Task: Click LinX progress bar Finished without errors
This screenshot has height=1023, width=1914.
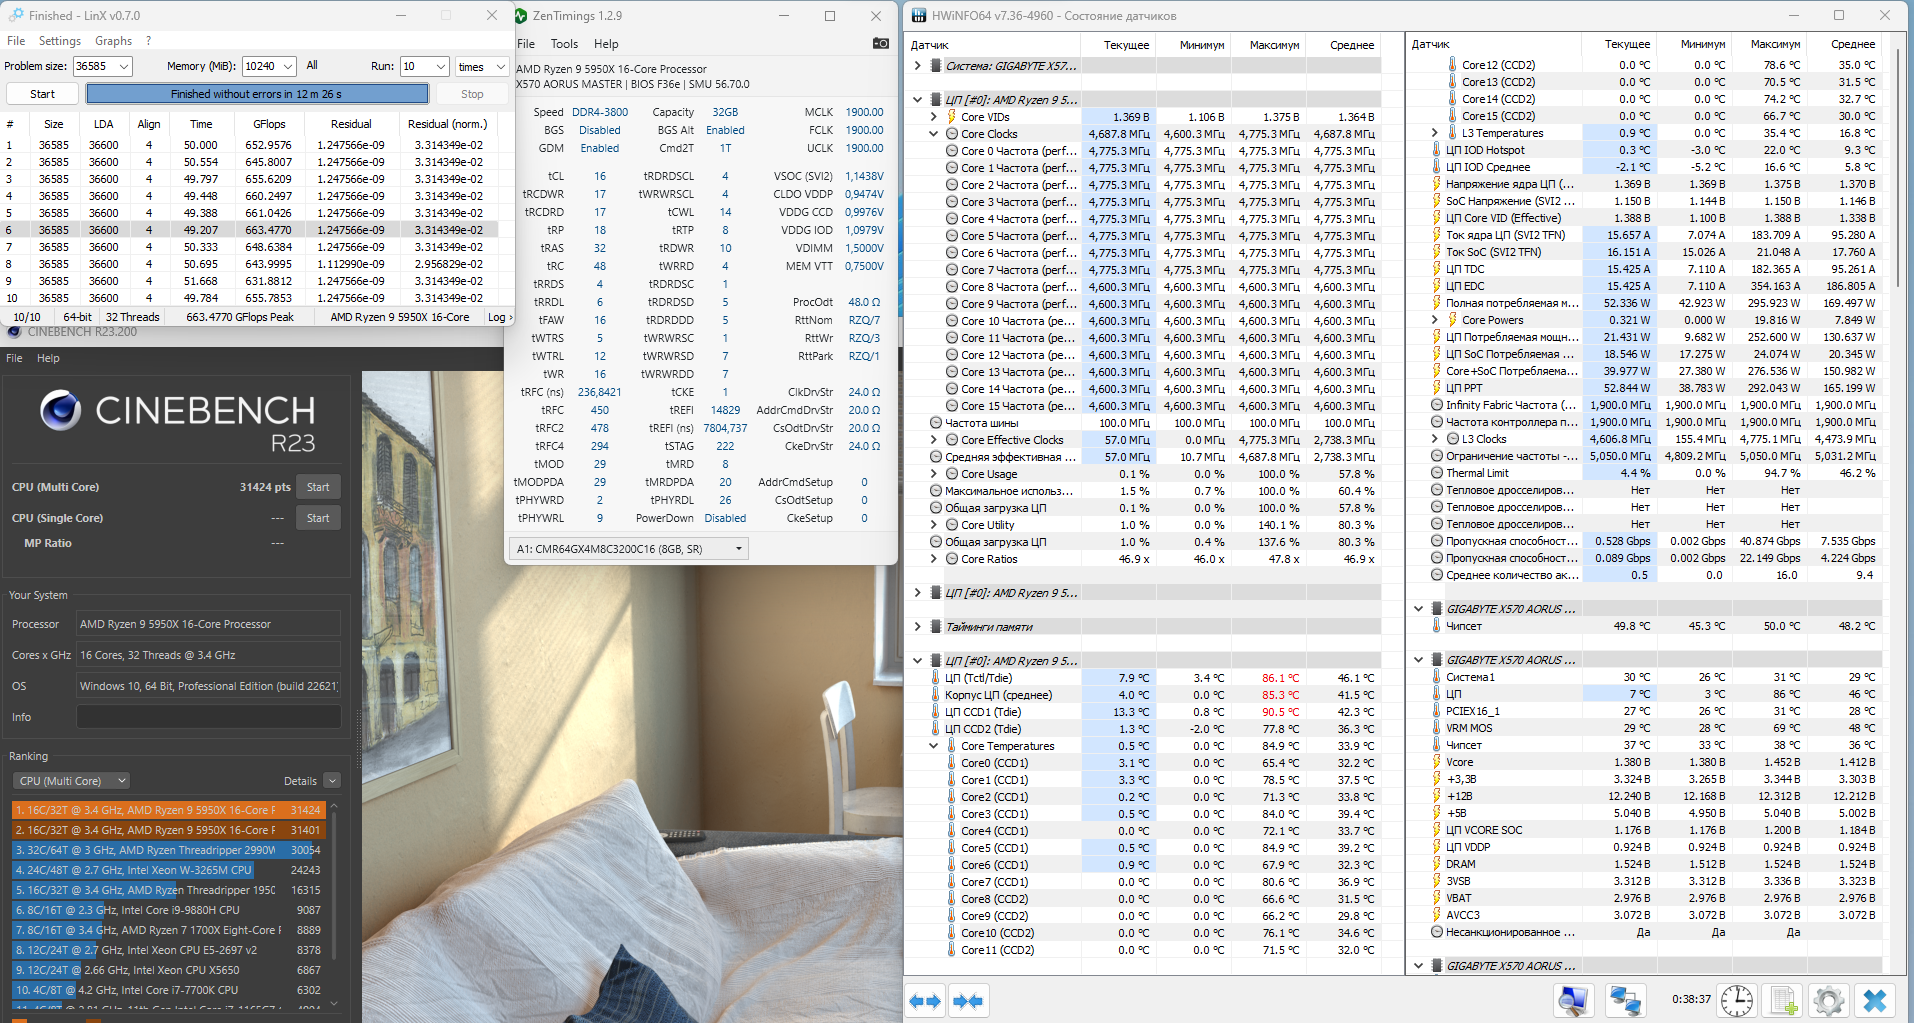Action: tap(257, 94)
